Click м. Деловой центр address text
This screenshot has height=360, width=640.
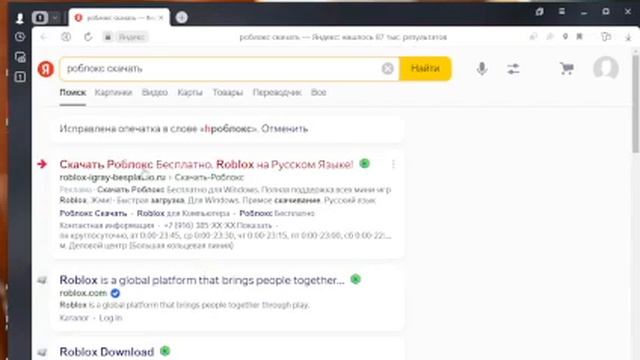click(147, 246)
